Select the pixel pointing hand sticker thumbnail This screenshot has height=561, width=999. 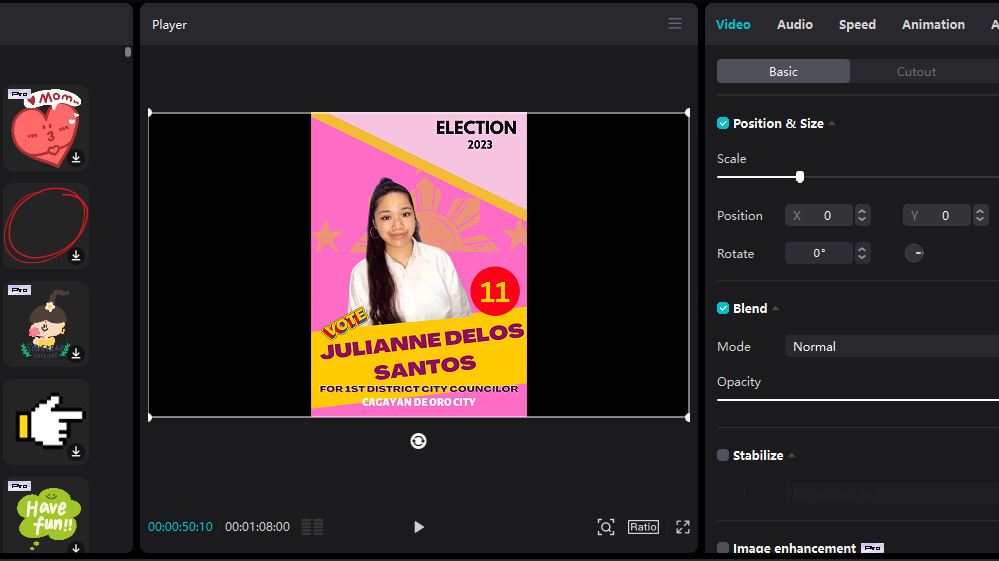tap(46, 422)
